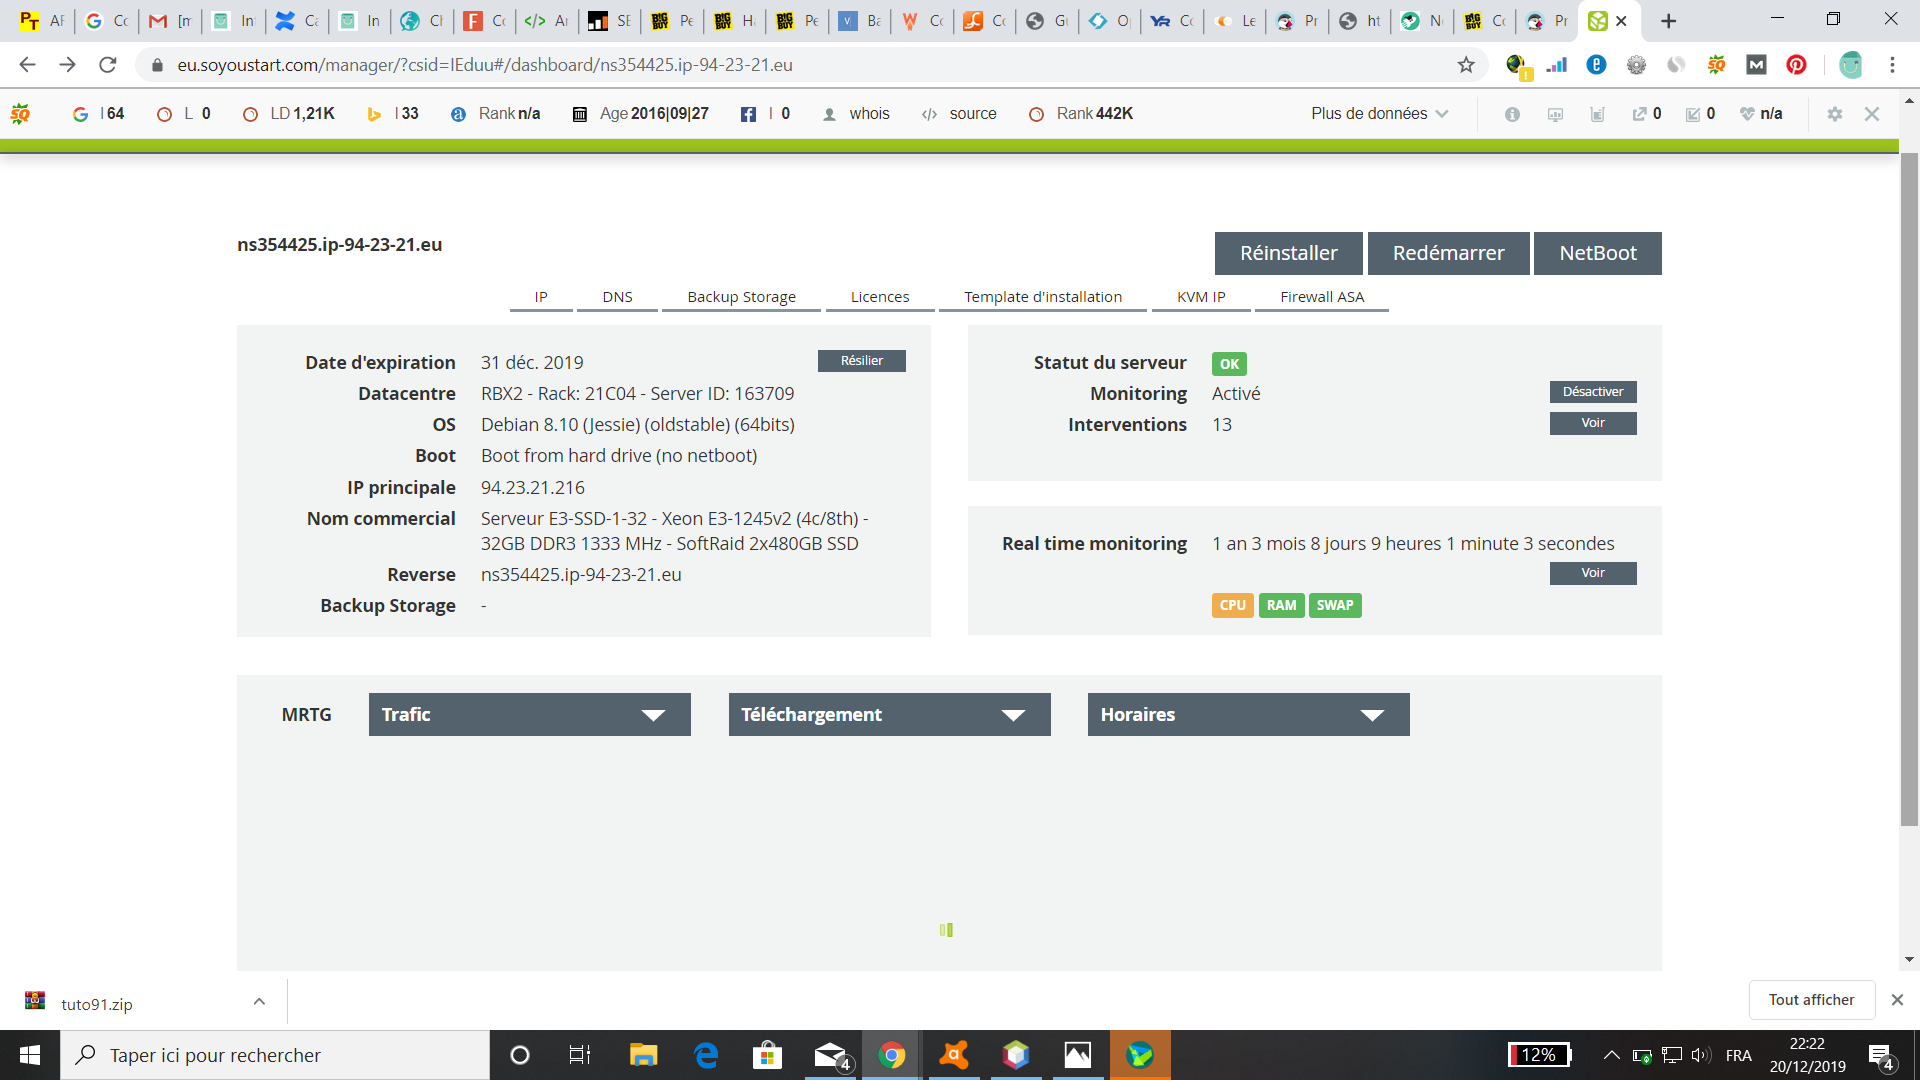Bookmark this page with the star icon
This screenshot has height=1080, width=1920.
click(x=1466, y=65)
